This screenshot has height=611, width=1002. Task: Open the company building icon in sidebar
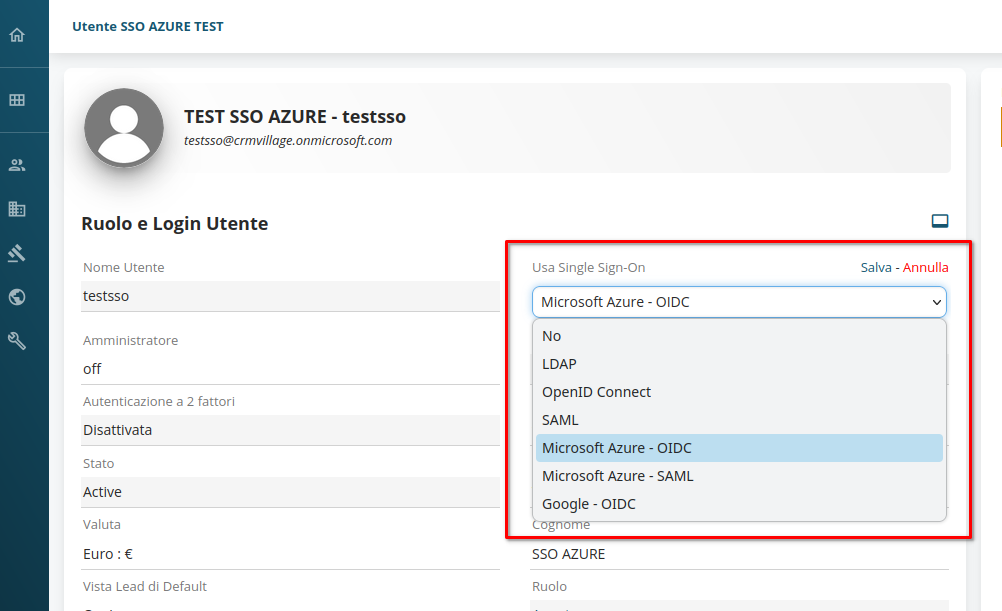point(17,209)
